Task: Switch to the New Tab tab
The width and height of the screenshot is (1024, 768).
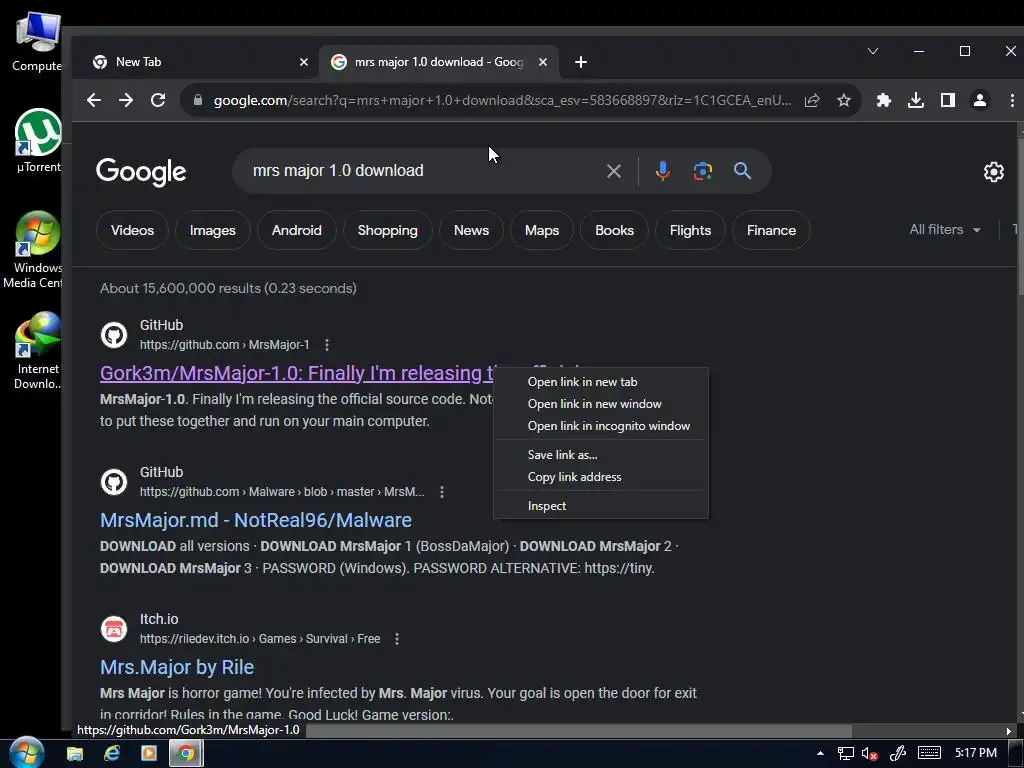Action: pyautogui.click(x=195, y=62)
